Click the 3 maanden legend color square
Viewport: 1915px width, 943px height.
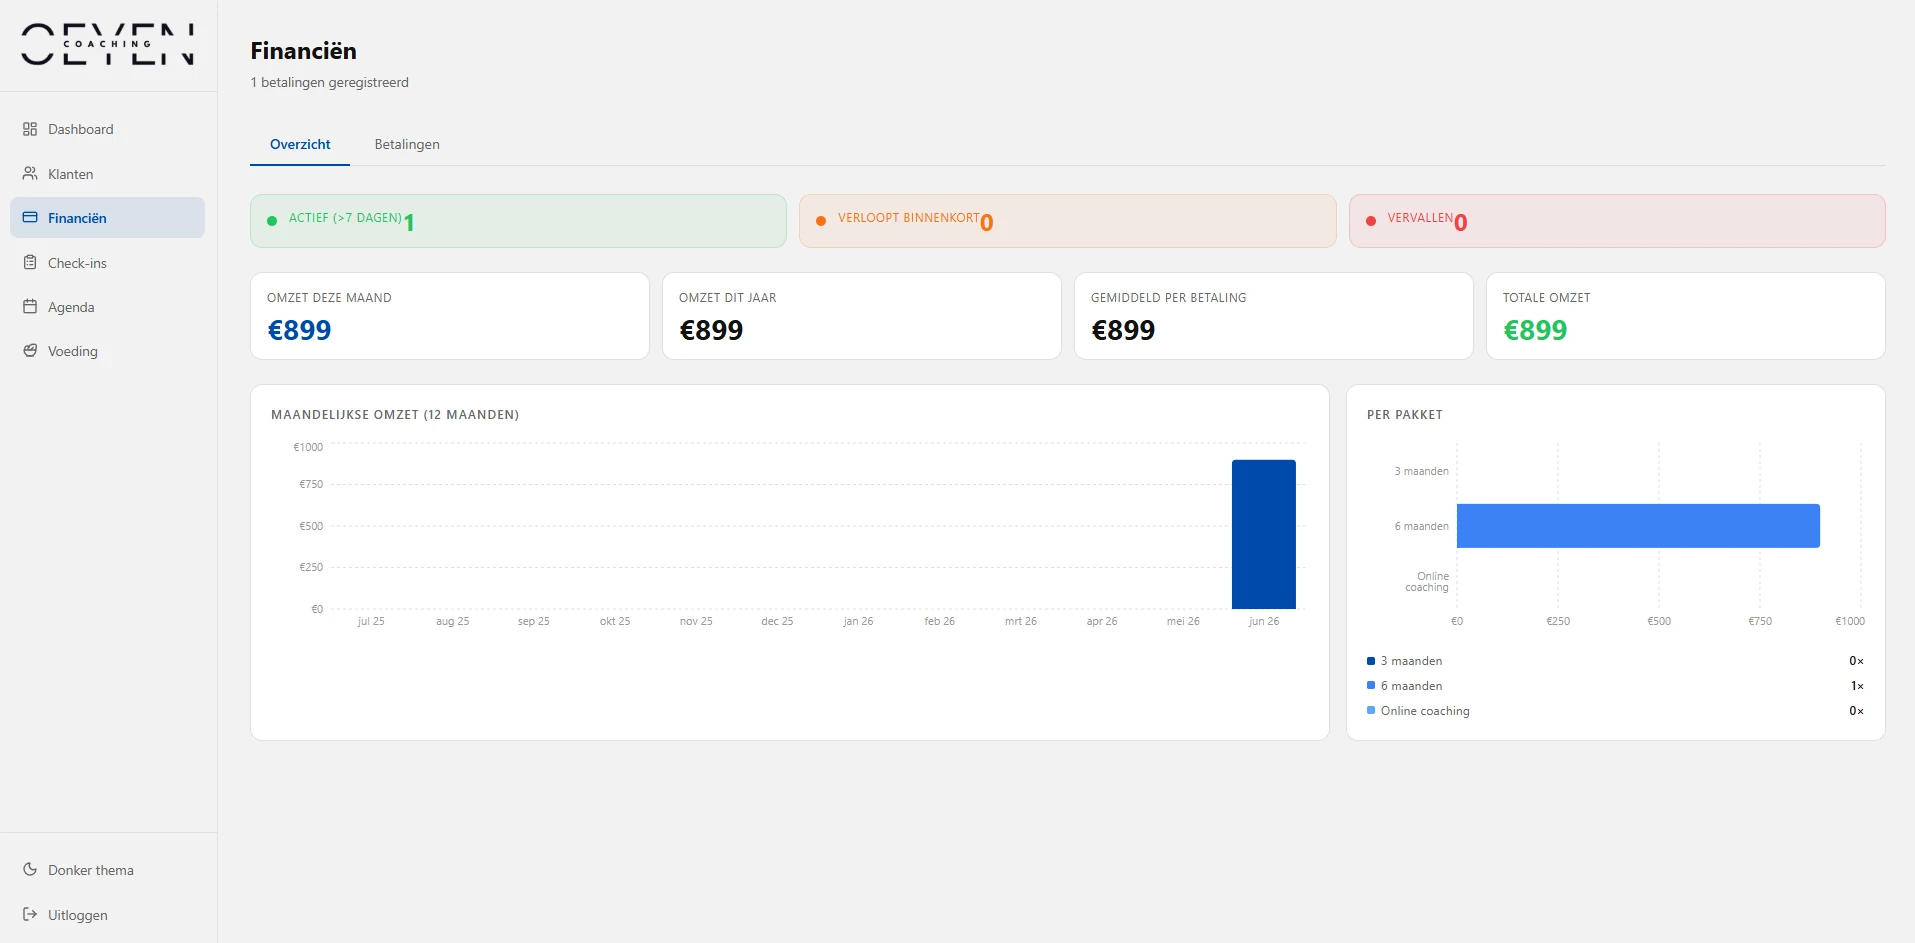tap(1371, 661)
